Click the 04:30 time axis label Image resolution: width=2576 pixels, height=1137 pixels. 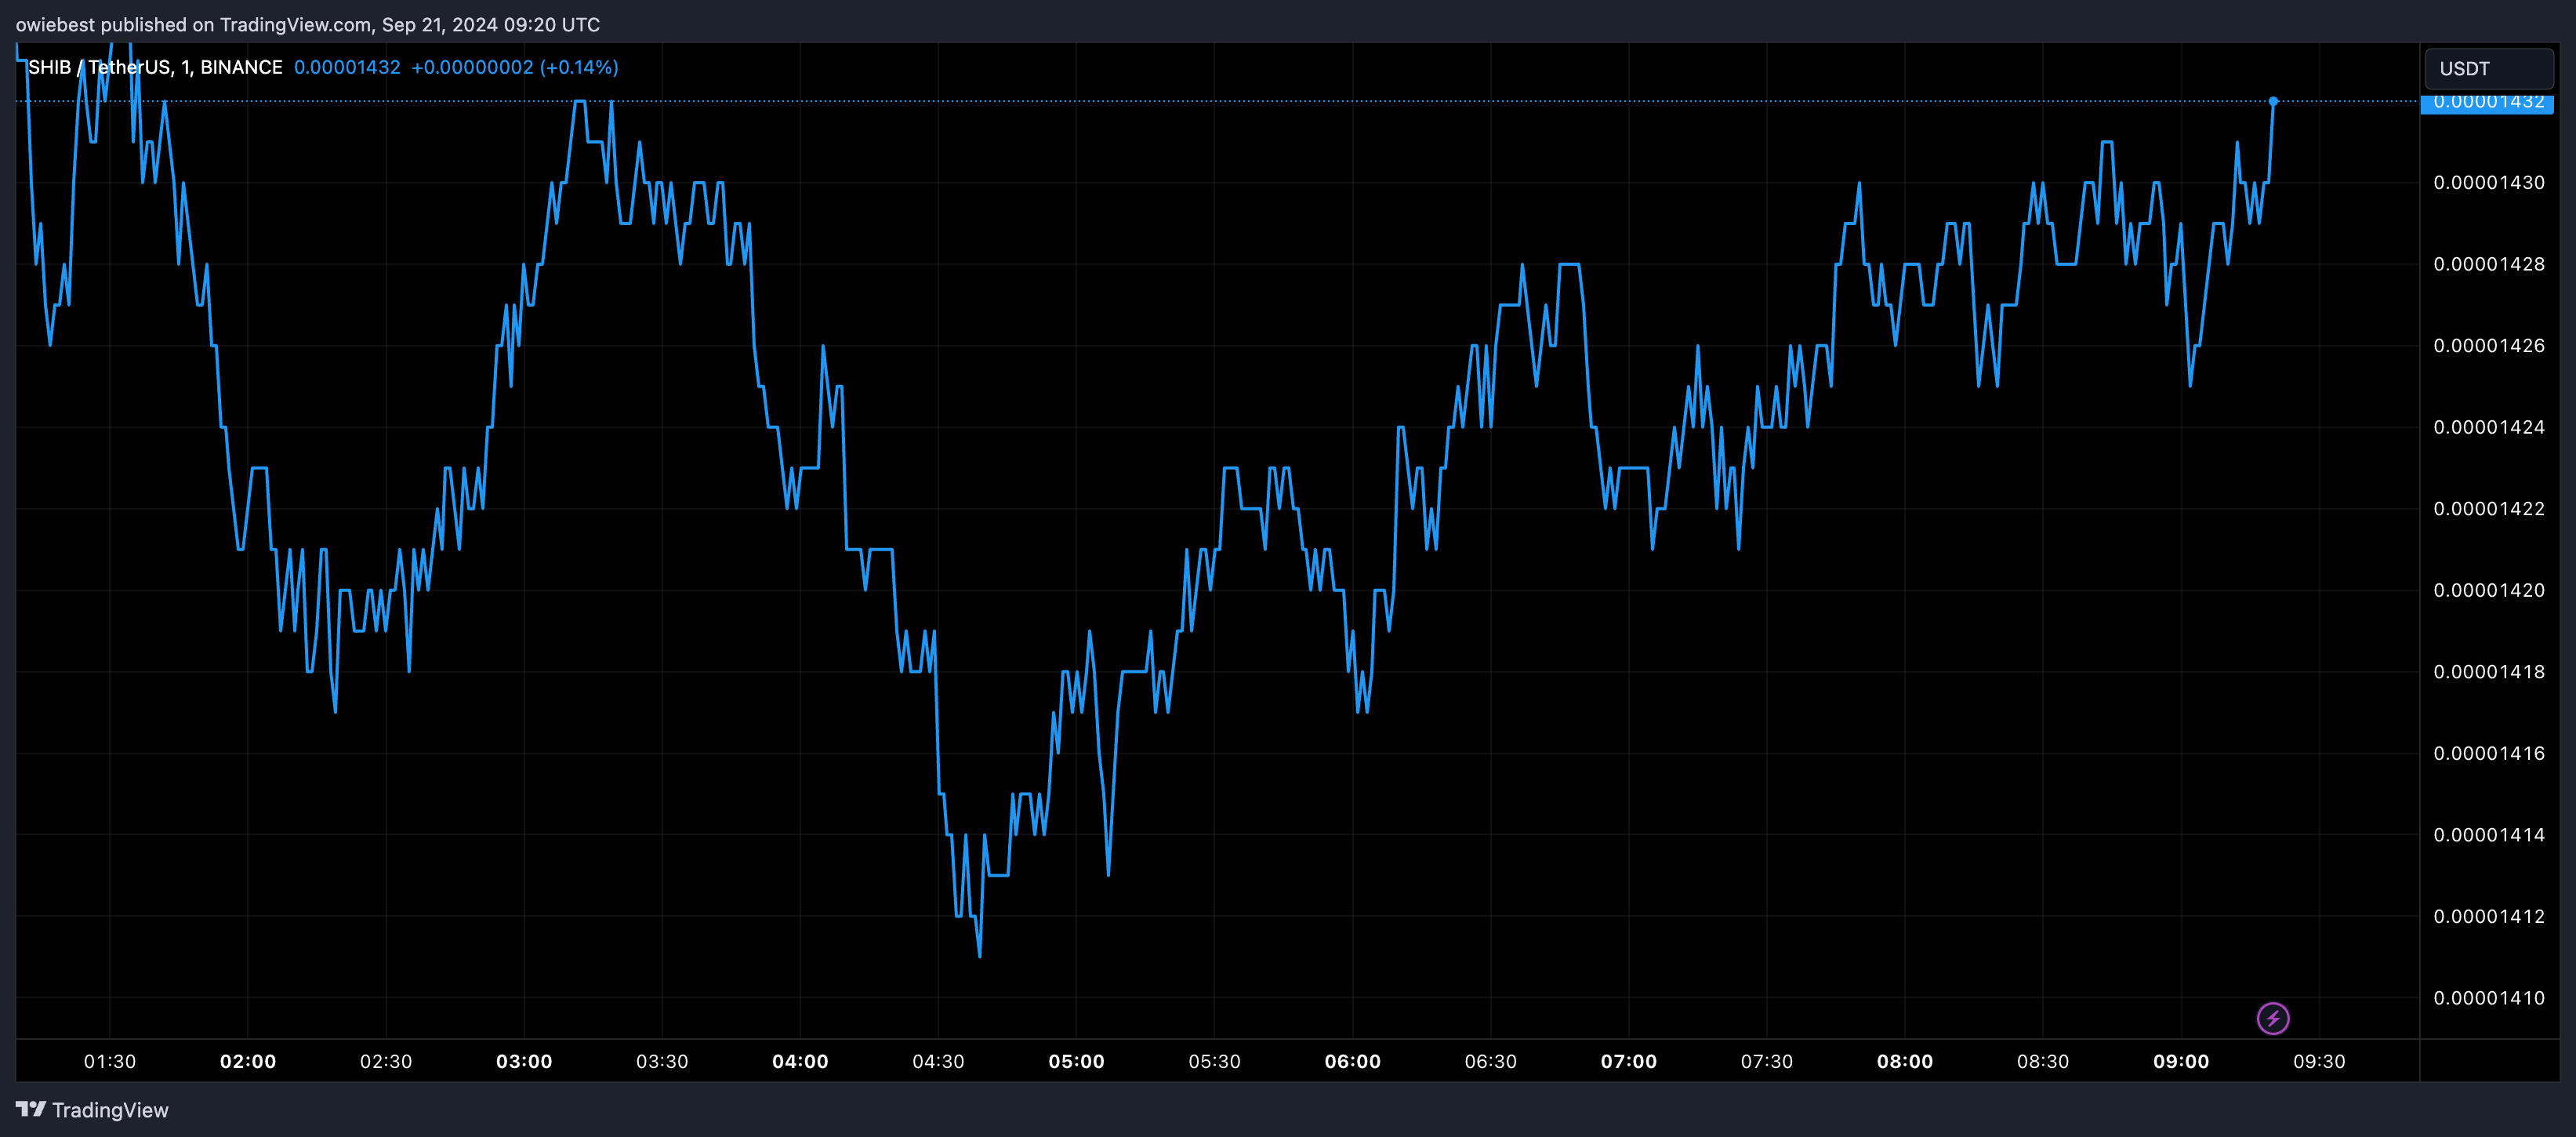938,1061
